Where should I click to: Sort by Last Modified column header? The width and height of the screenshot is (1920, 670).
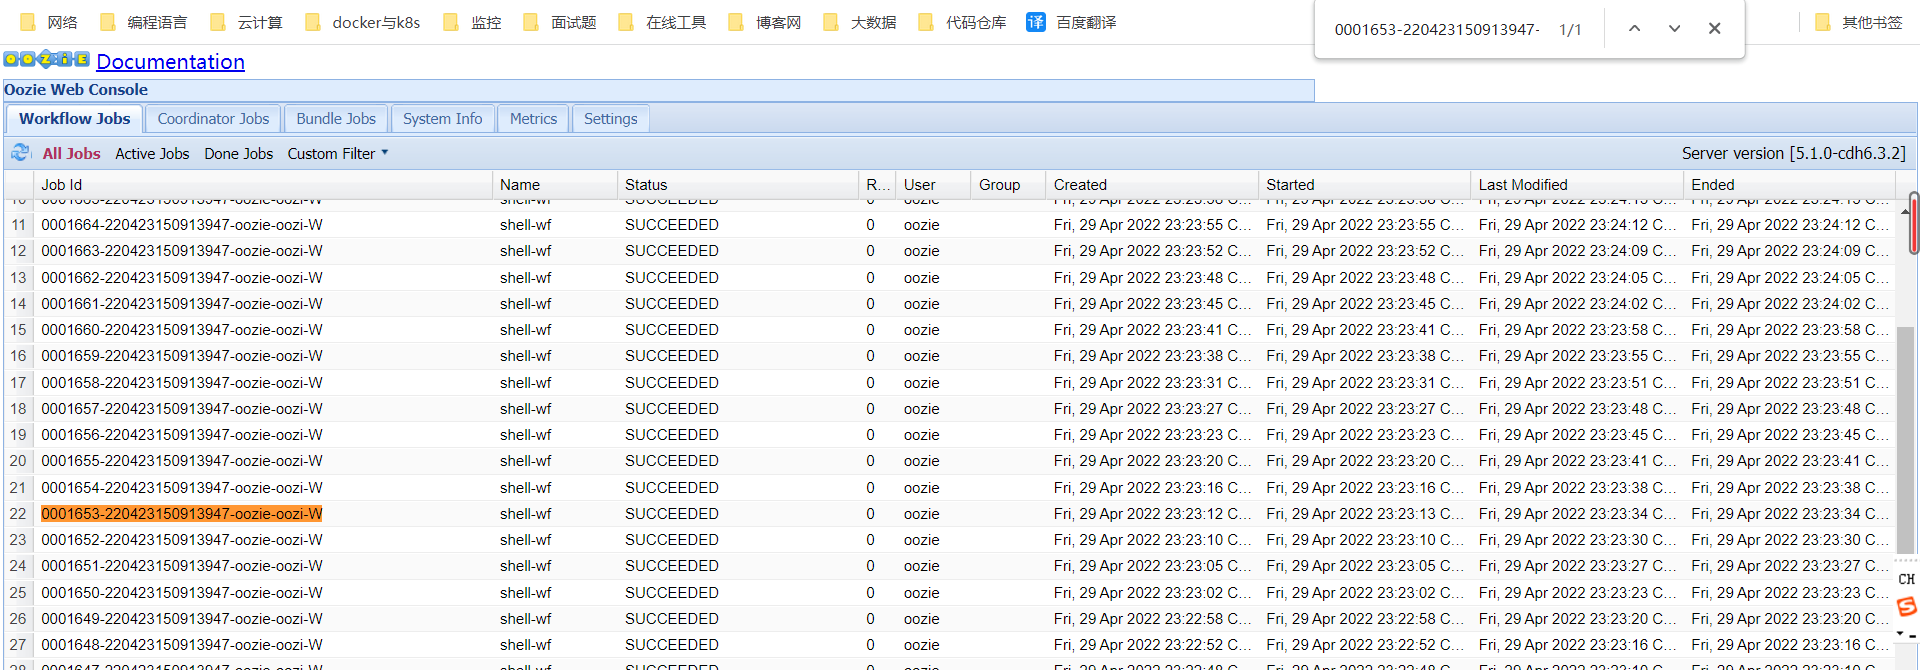pyautogui.click(x=1577, y=184)
